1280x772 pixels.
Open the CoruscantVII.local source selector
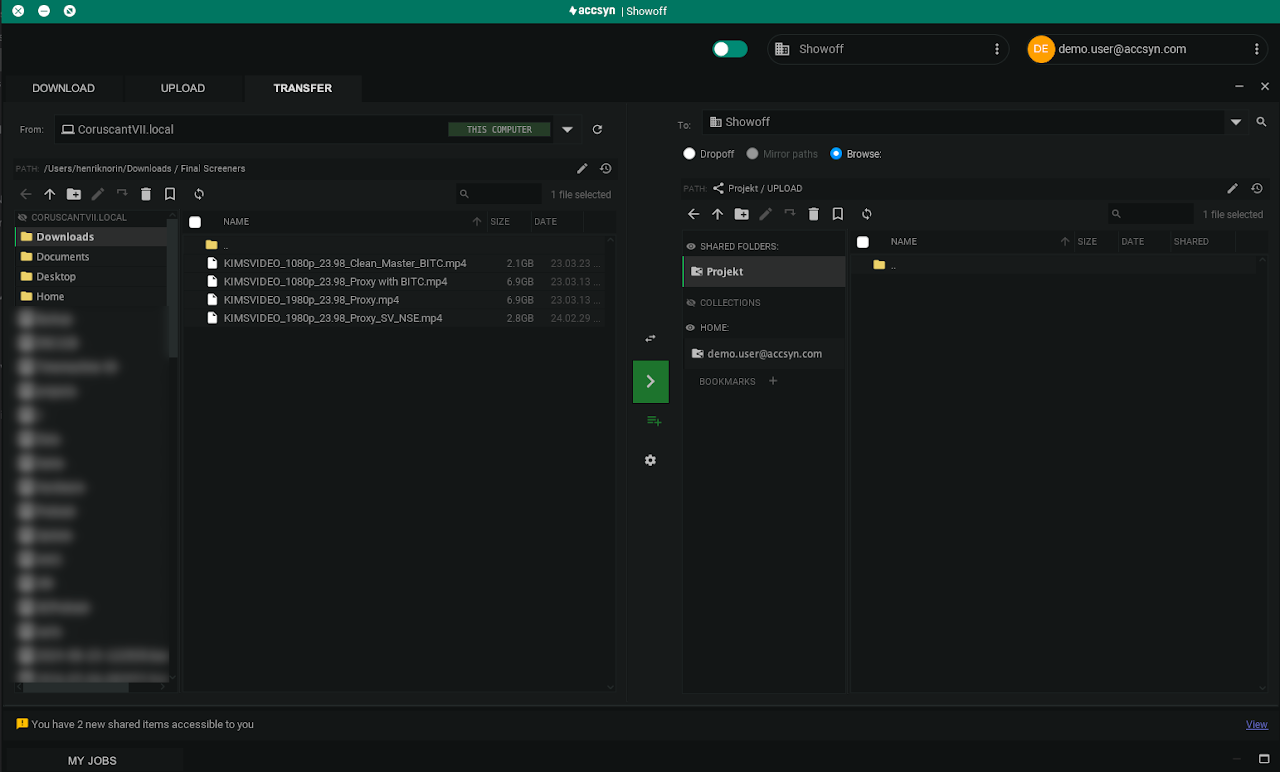[x=305, y=129]
